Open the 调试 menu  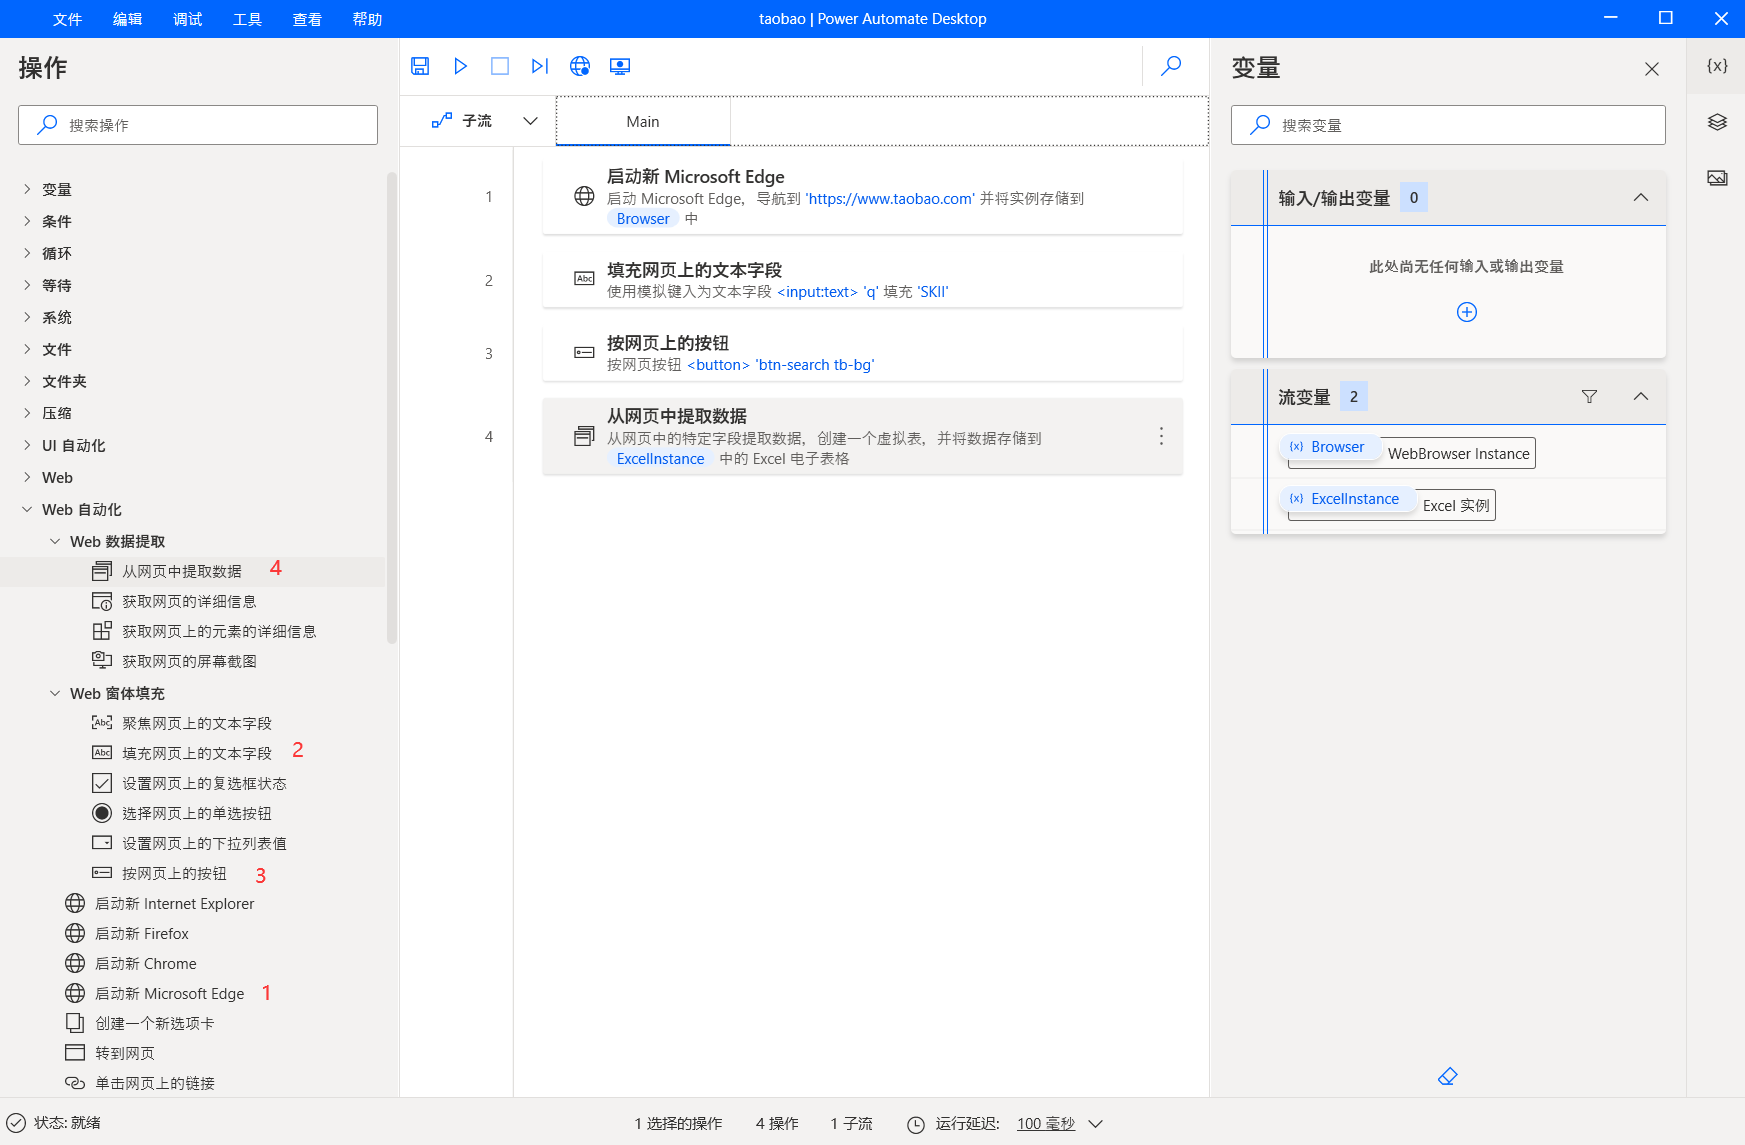pyautogui.click(x=187, y=19)
